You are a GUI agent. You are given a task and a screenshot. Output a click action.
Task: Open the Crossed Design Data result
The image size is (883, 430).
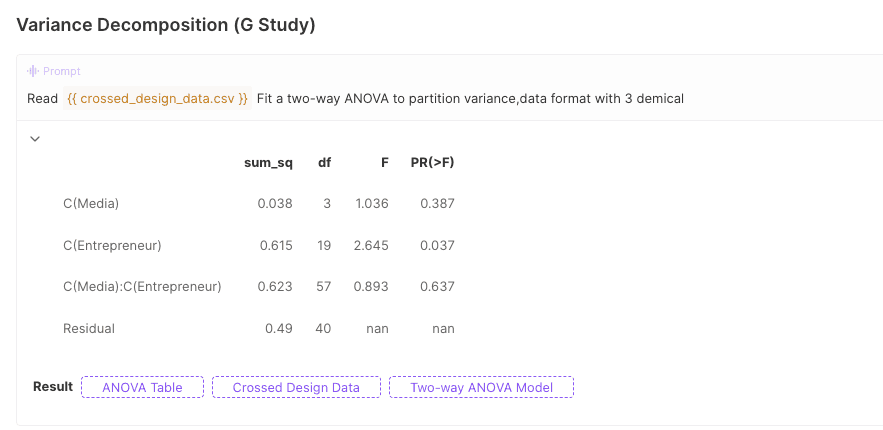pyautogui.click(x=296, y=387)
